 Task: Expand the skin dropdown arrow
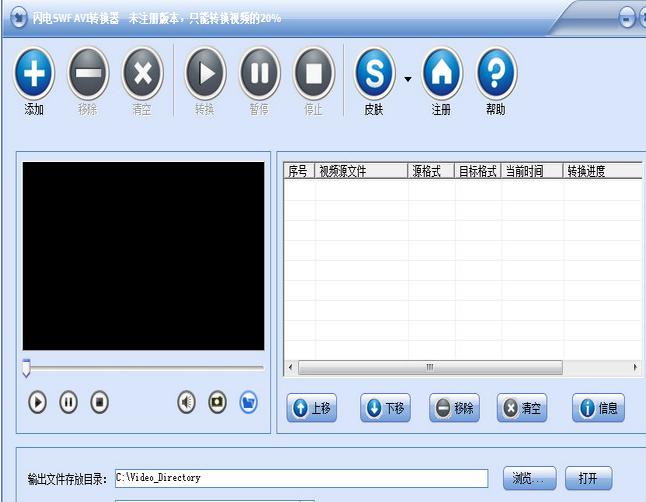408,79
